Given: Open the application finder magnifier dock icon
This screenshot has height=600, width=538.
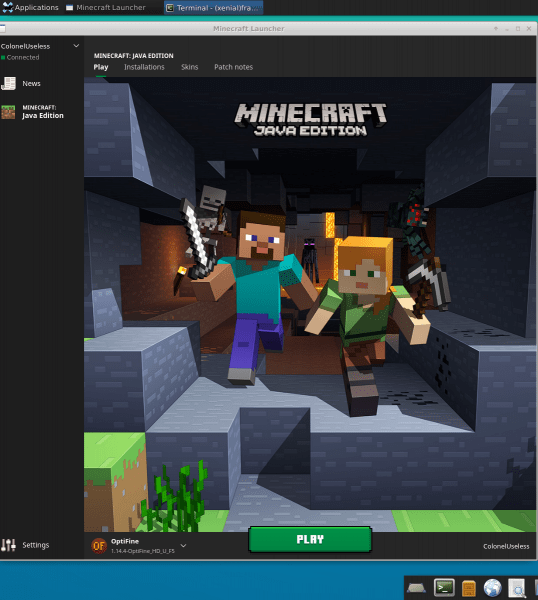Looking at the screenshot, I should [x=517, y=588].
